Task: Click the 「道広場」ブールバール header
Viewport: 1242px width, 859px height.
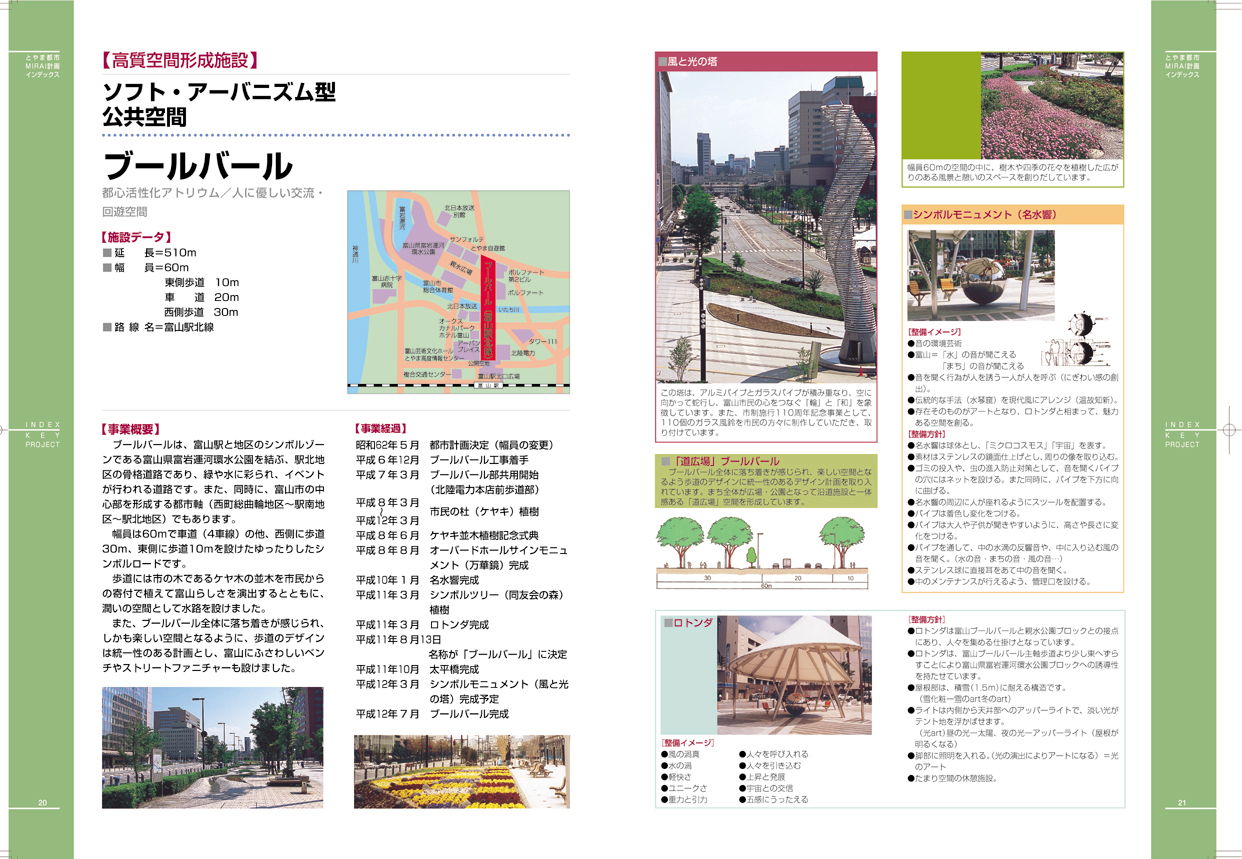Action: tap(722, 462)
